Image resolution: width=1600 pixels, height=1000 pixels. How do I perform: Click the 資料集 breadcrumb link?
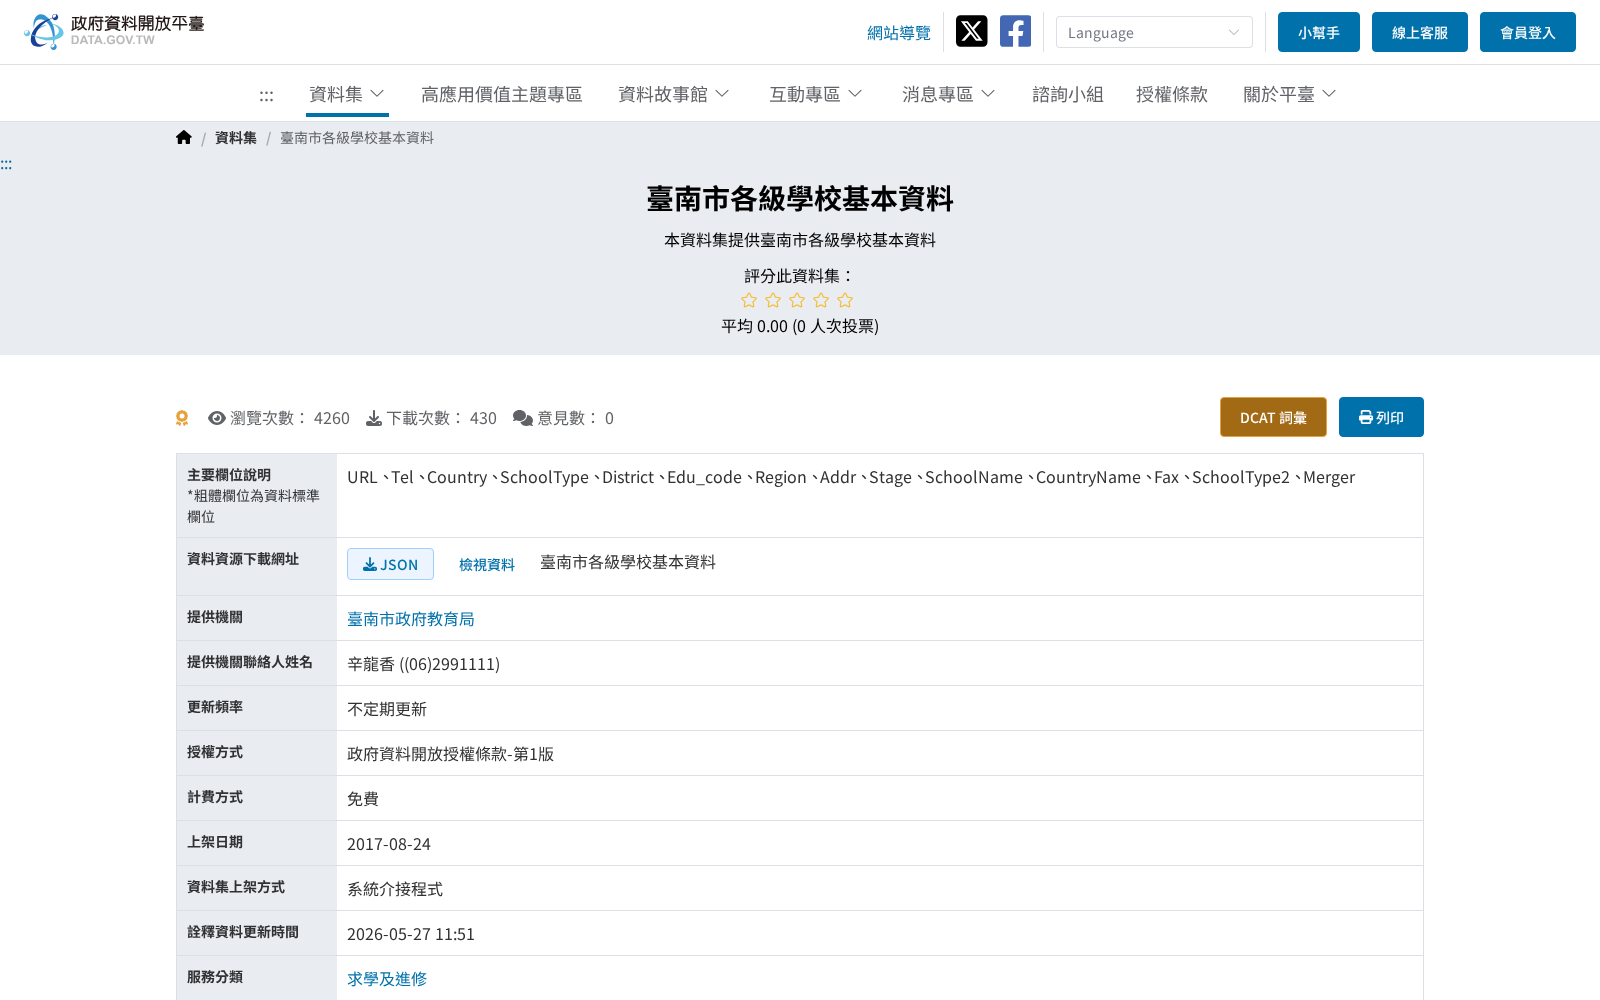pos(236,138)
